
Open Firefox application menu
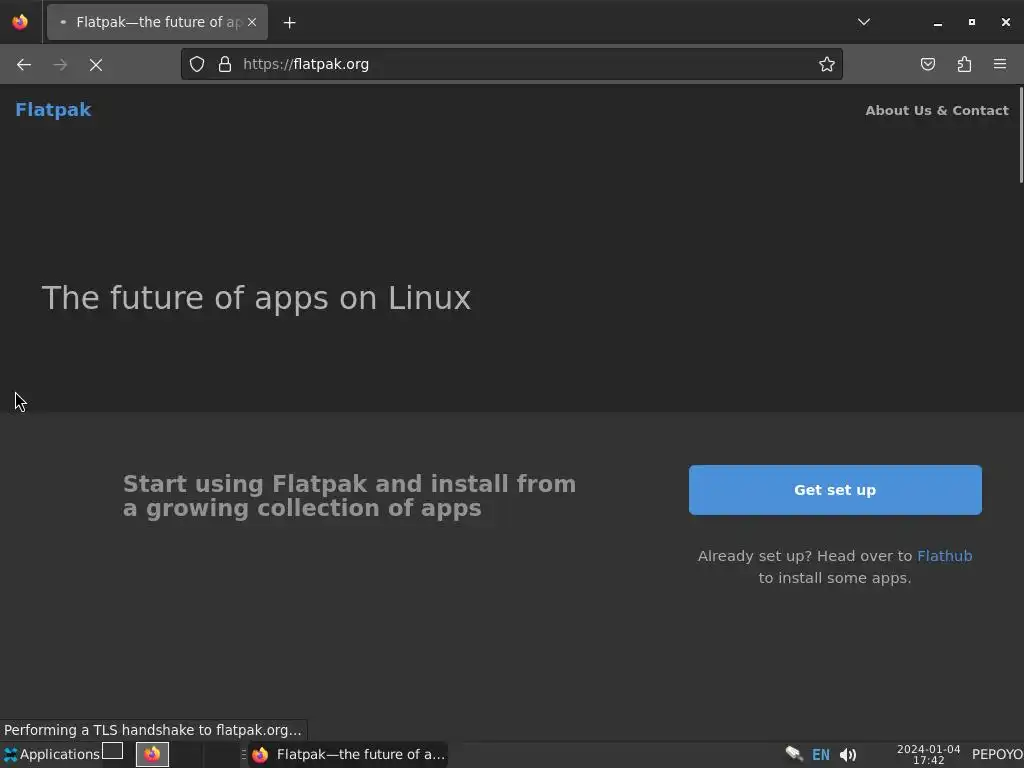pos(1000,64)
